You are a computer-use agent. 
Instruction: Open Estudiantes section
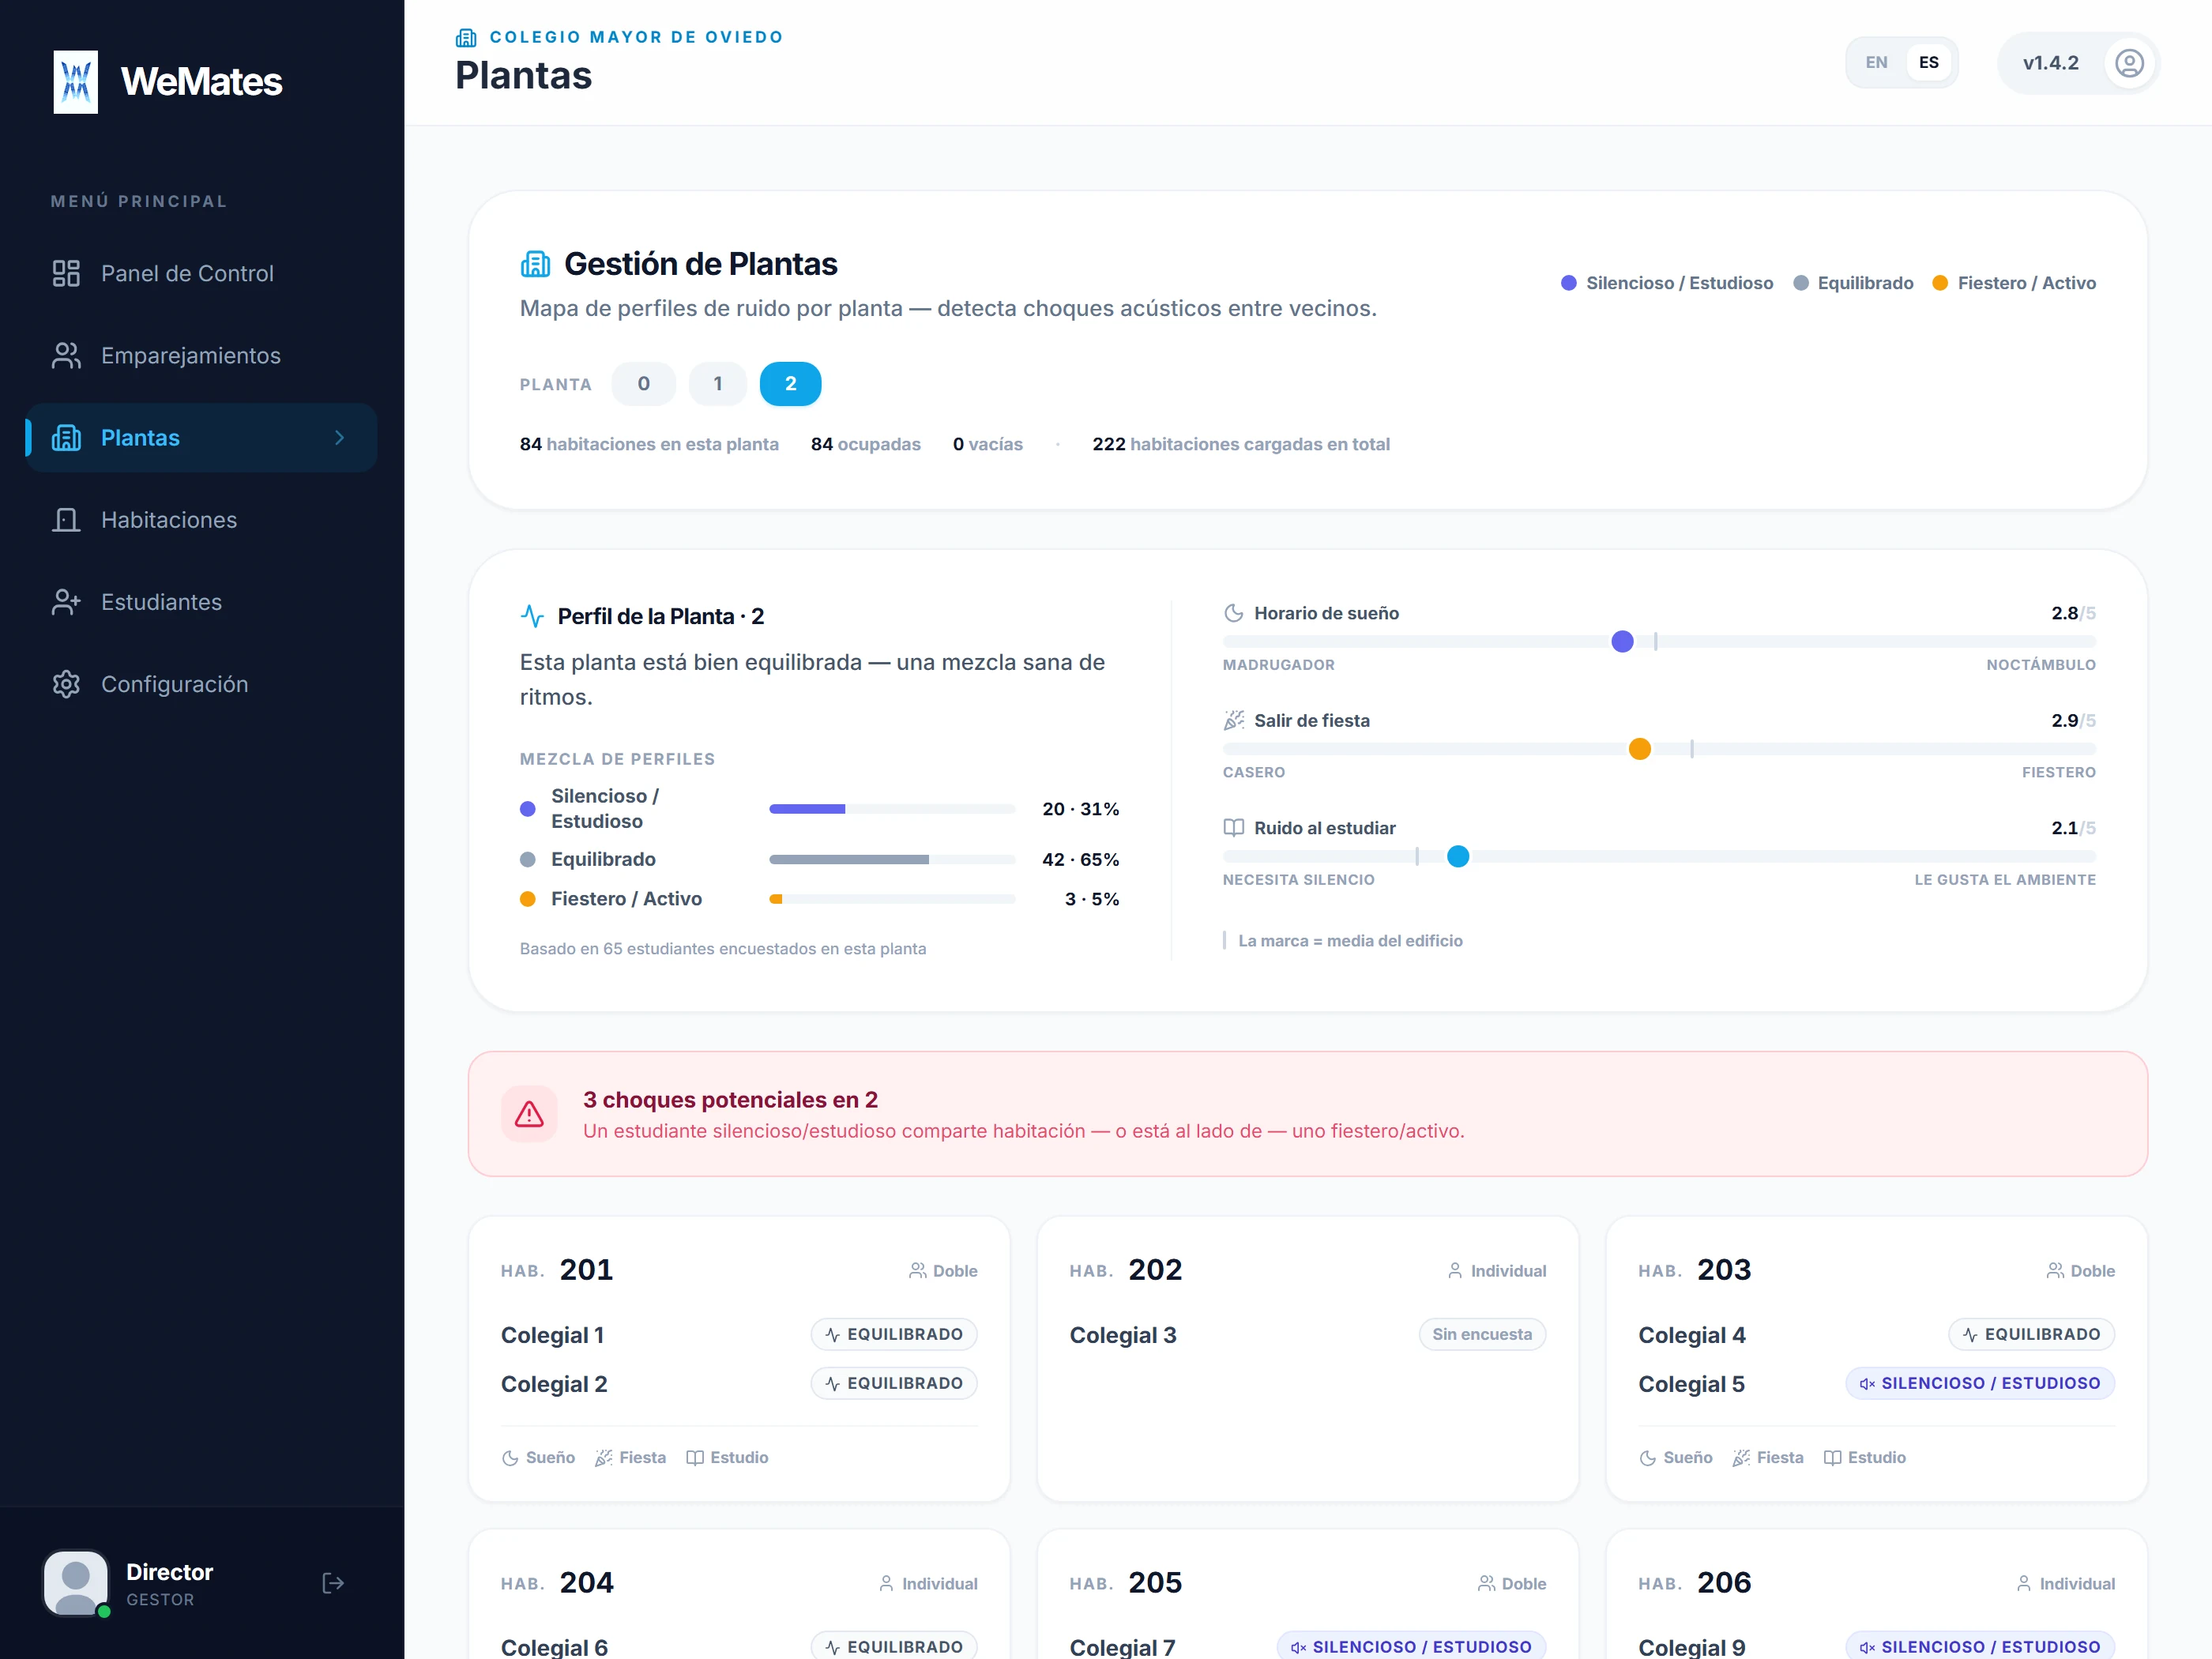(x=202, y=602)
